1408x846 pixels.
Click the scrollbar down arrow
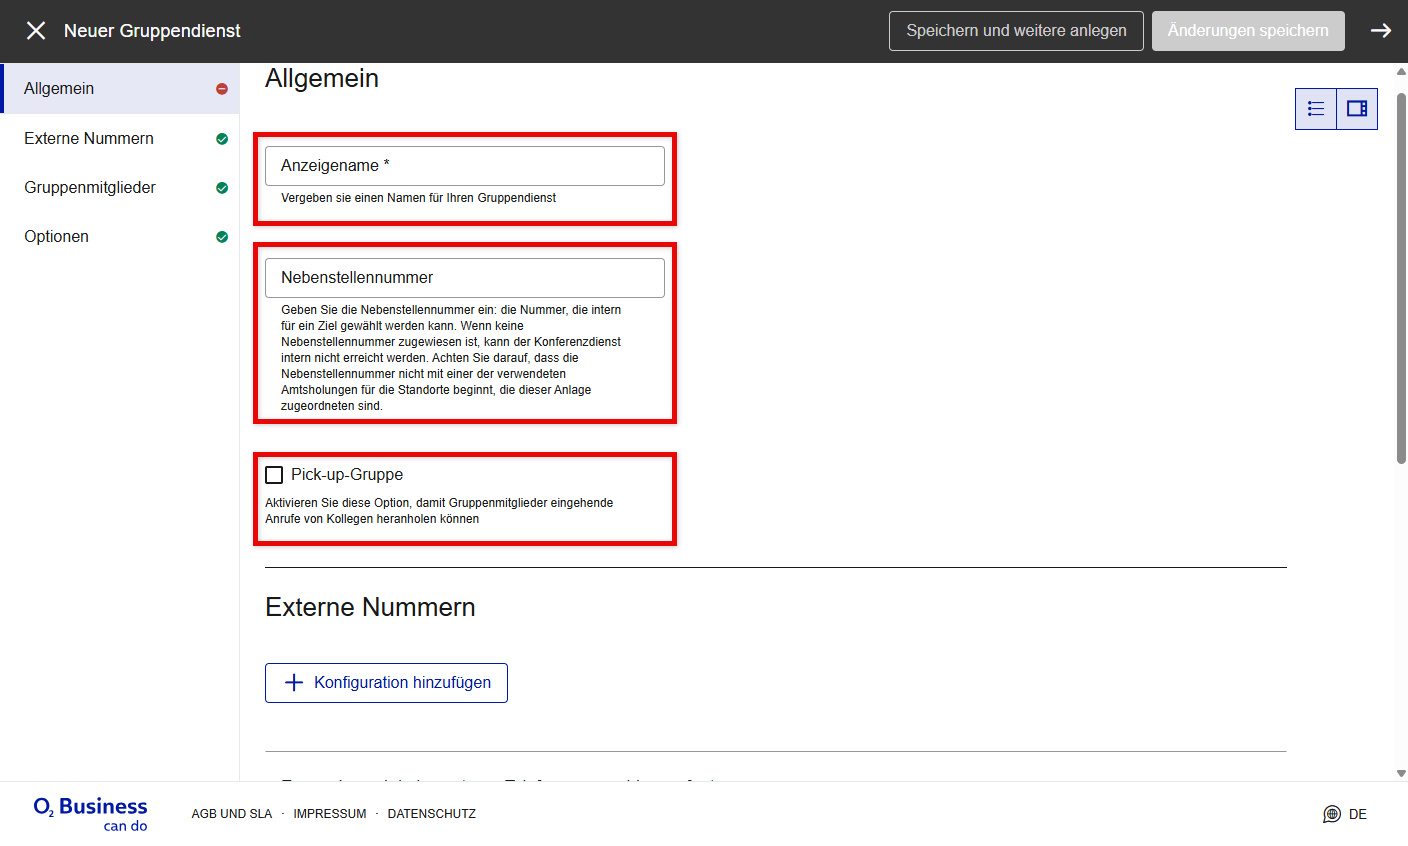coord(1401,773)
